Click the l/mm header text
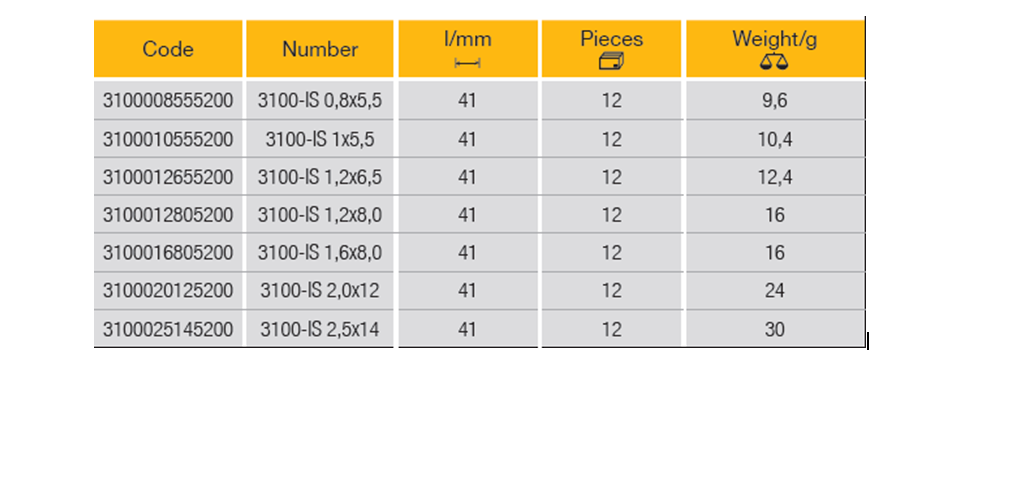The image size is (1011, 482). pyautogui.click(x=468, y=40)
